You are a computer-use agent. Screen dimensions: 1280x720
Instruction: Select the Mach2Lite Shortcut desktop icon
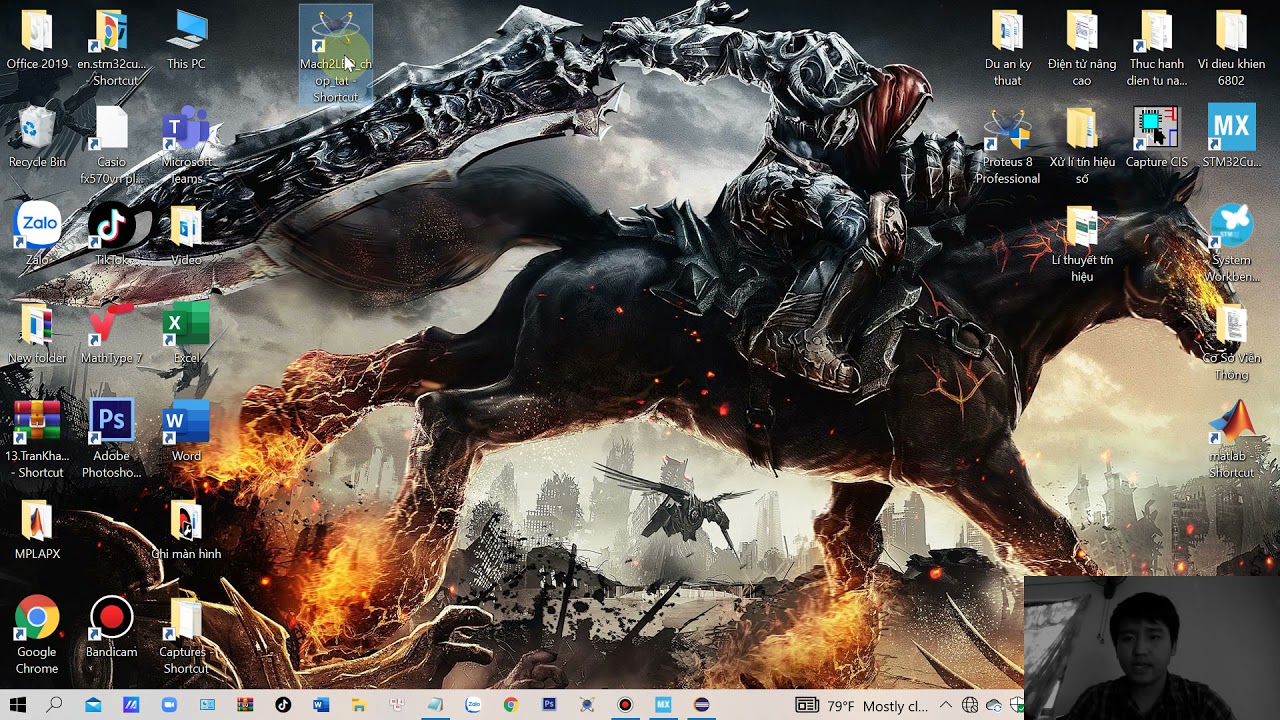pos(336,55)
